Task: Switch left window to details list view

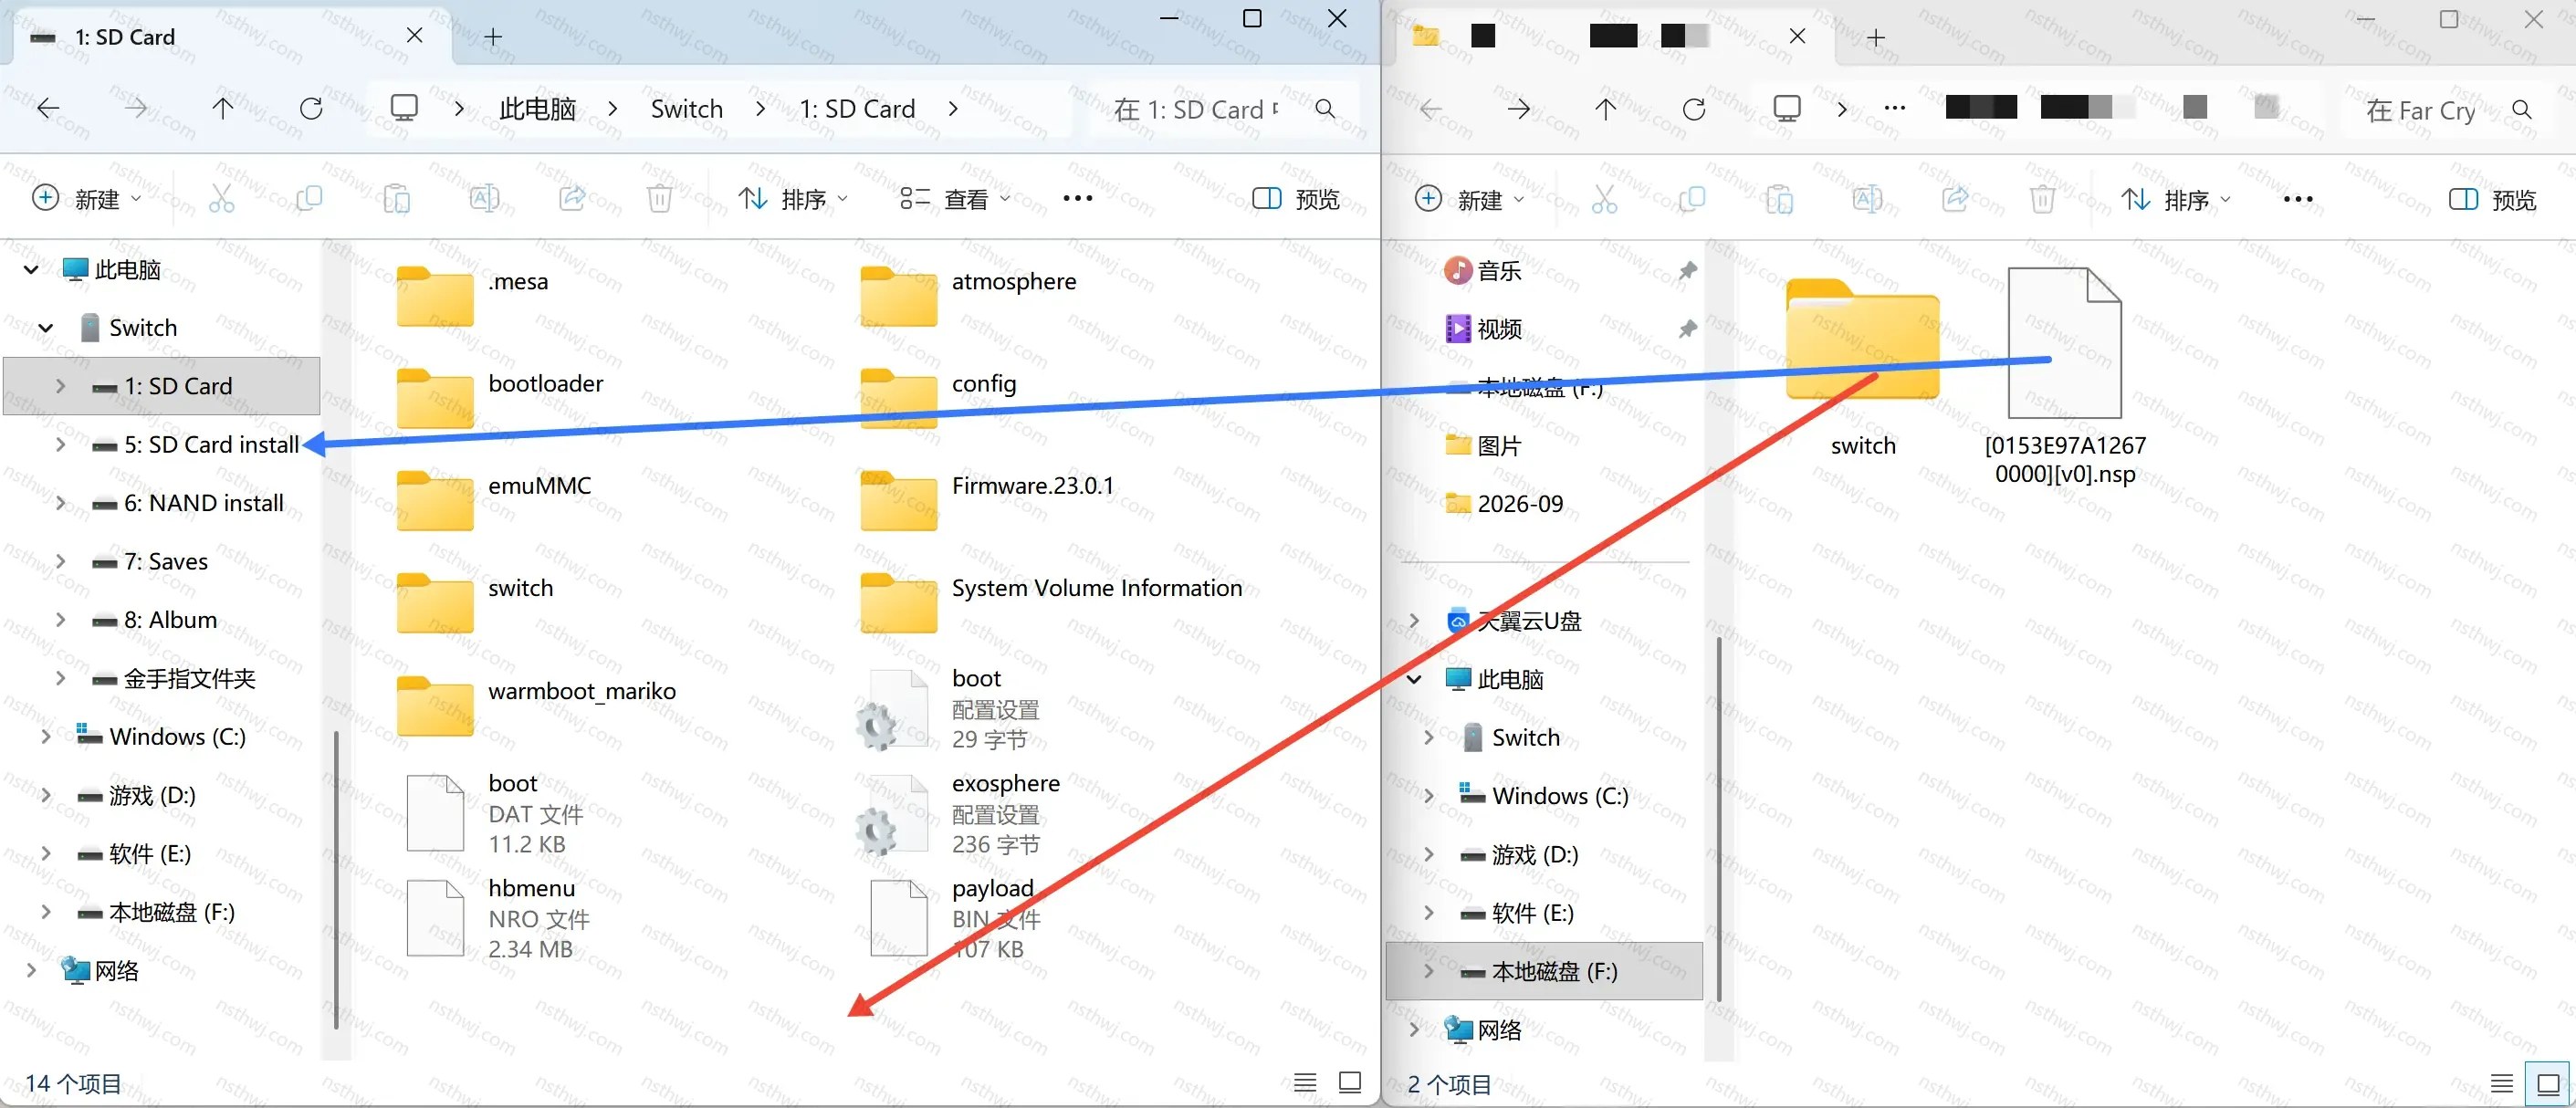Action: (x=1305, y=1082)
